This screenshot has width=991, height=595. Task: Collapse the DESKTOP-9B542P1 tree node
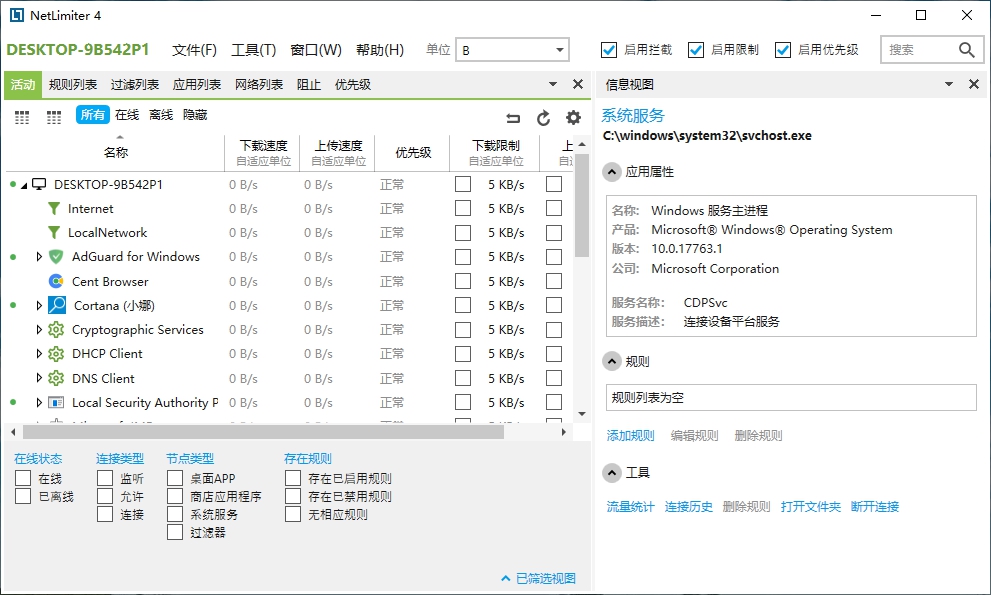(x=24, y=185)
